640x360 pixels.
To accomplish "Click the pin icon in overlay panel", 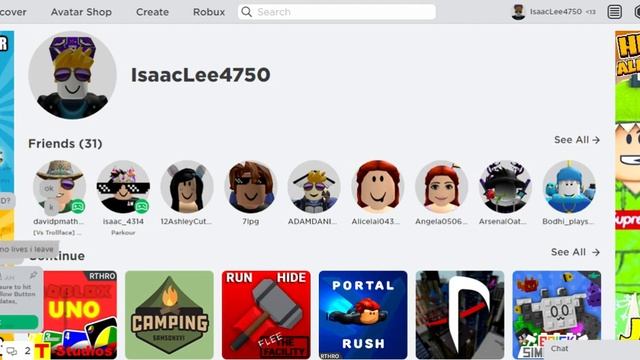I will point(33,276).
